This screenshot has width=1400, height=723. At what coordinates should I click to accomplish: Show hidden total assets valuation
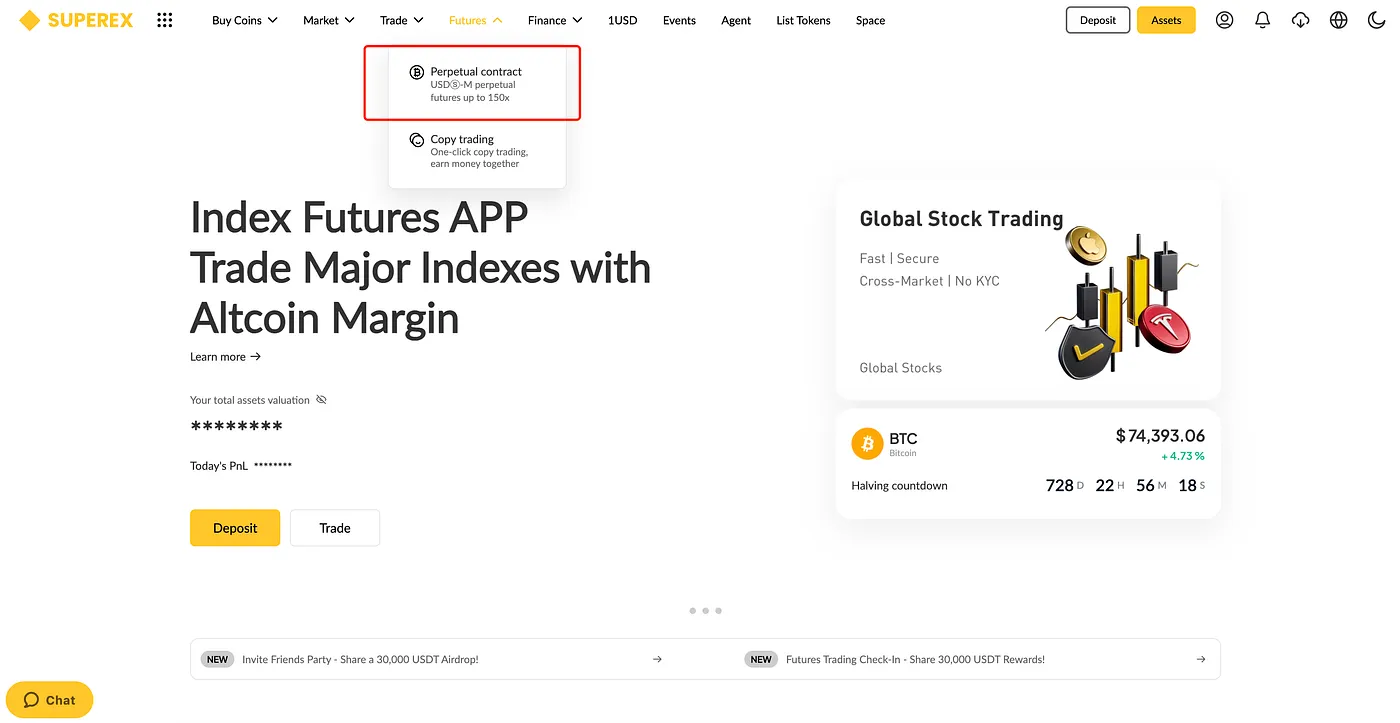(x=321, y=400)
